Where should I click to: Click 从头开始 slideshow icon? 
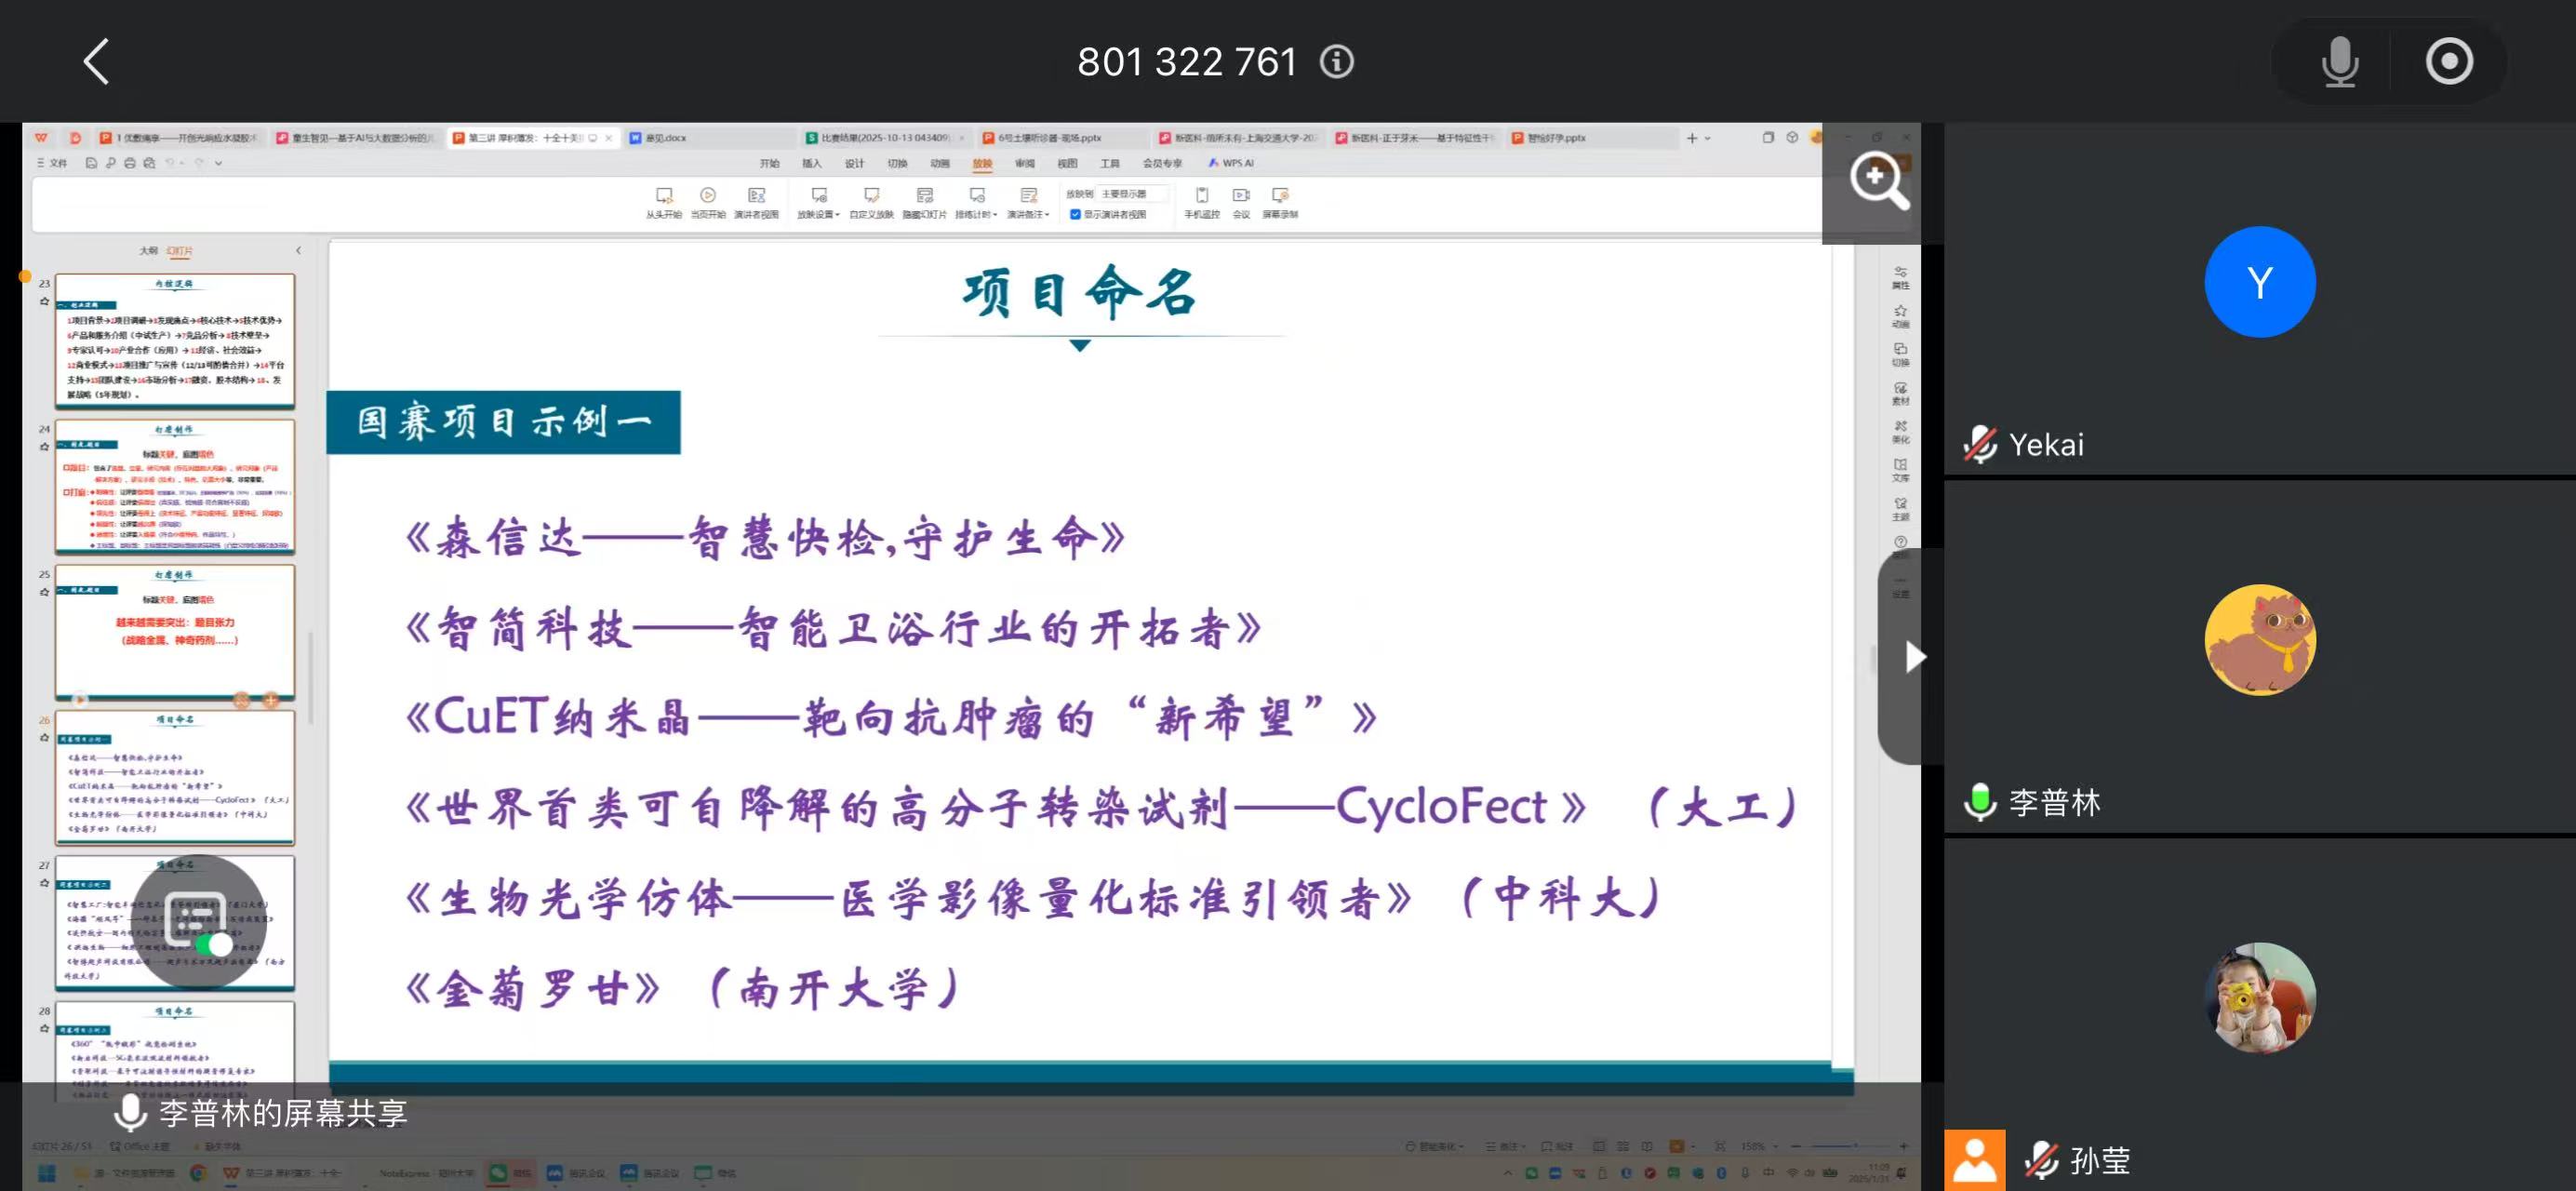663,197
